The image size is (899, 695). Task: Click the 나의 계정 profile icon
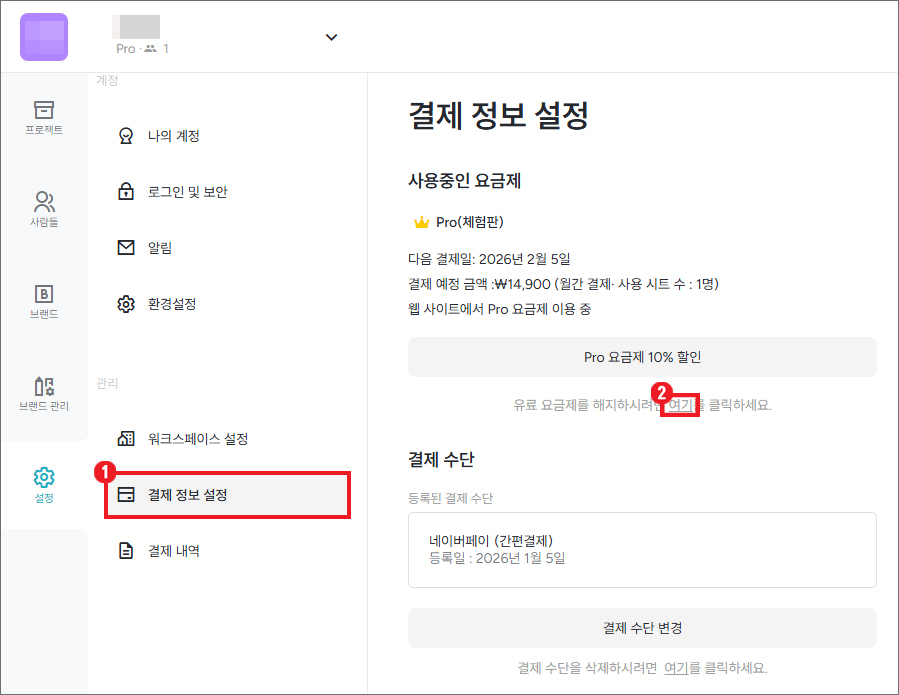click(126, 136)
